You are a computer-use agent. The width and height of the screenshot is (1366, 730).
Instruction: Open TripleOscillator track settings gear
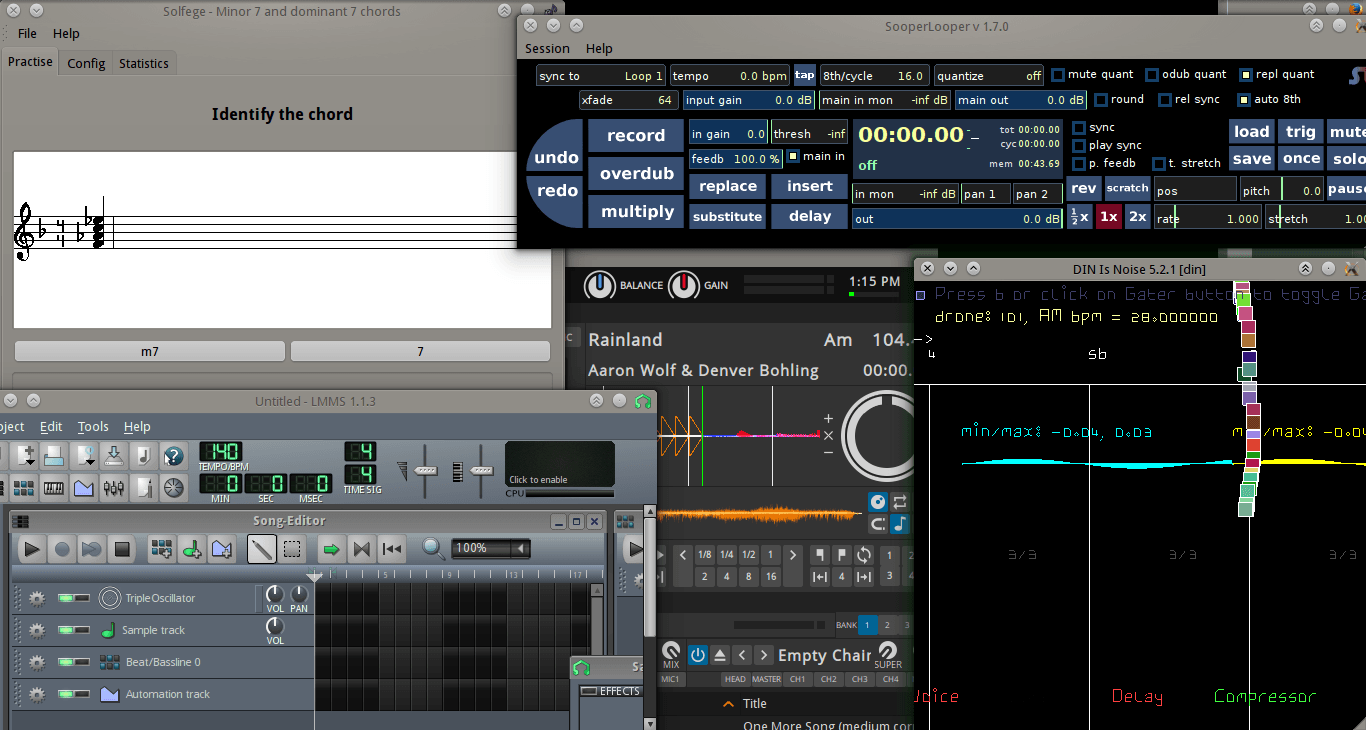37,599
